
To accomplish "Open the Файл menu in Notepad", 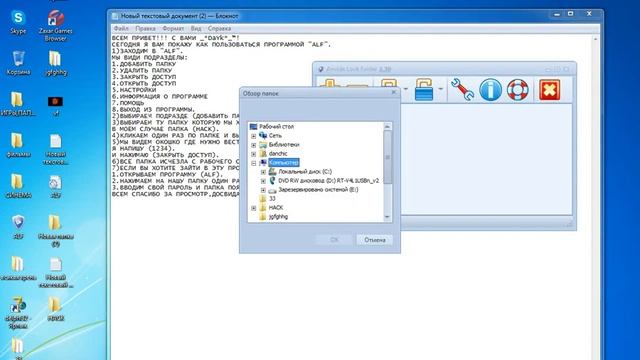I will tap(121, 29).
